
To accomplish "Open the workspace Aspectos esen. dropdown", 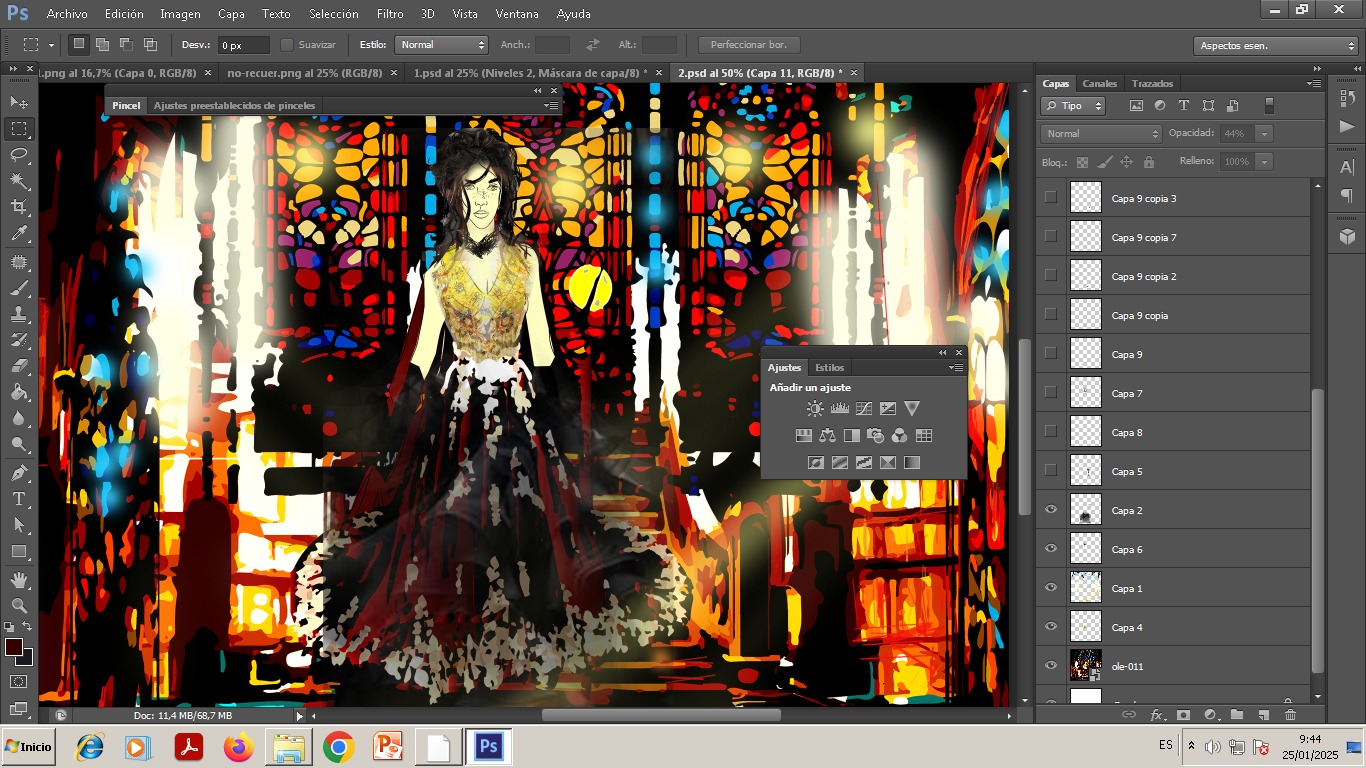I will pos(1275,46).
